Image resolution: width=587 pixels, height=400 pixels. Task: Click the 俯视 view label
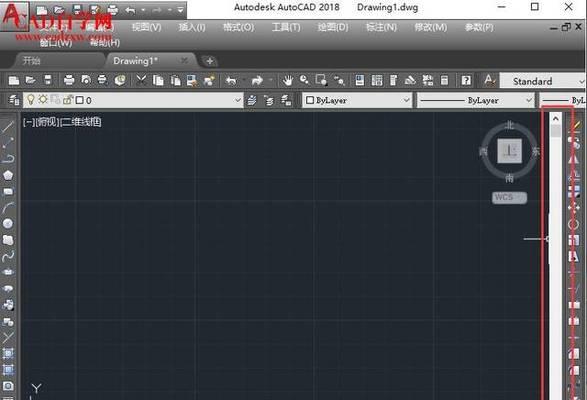point(47,122)
